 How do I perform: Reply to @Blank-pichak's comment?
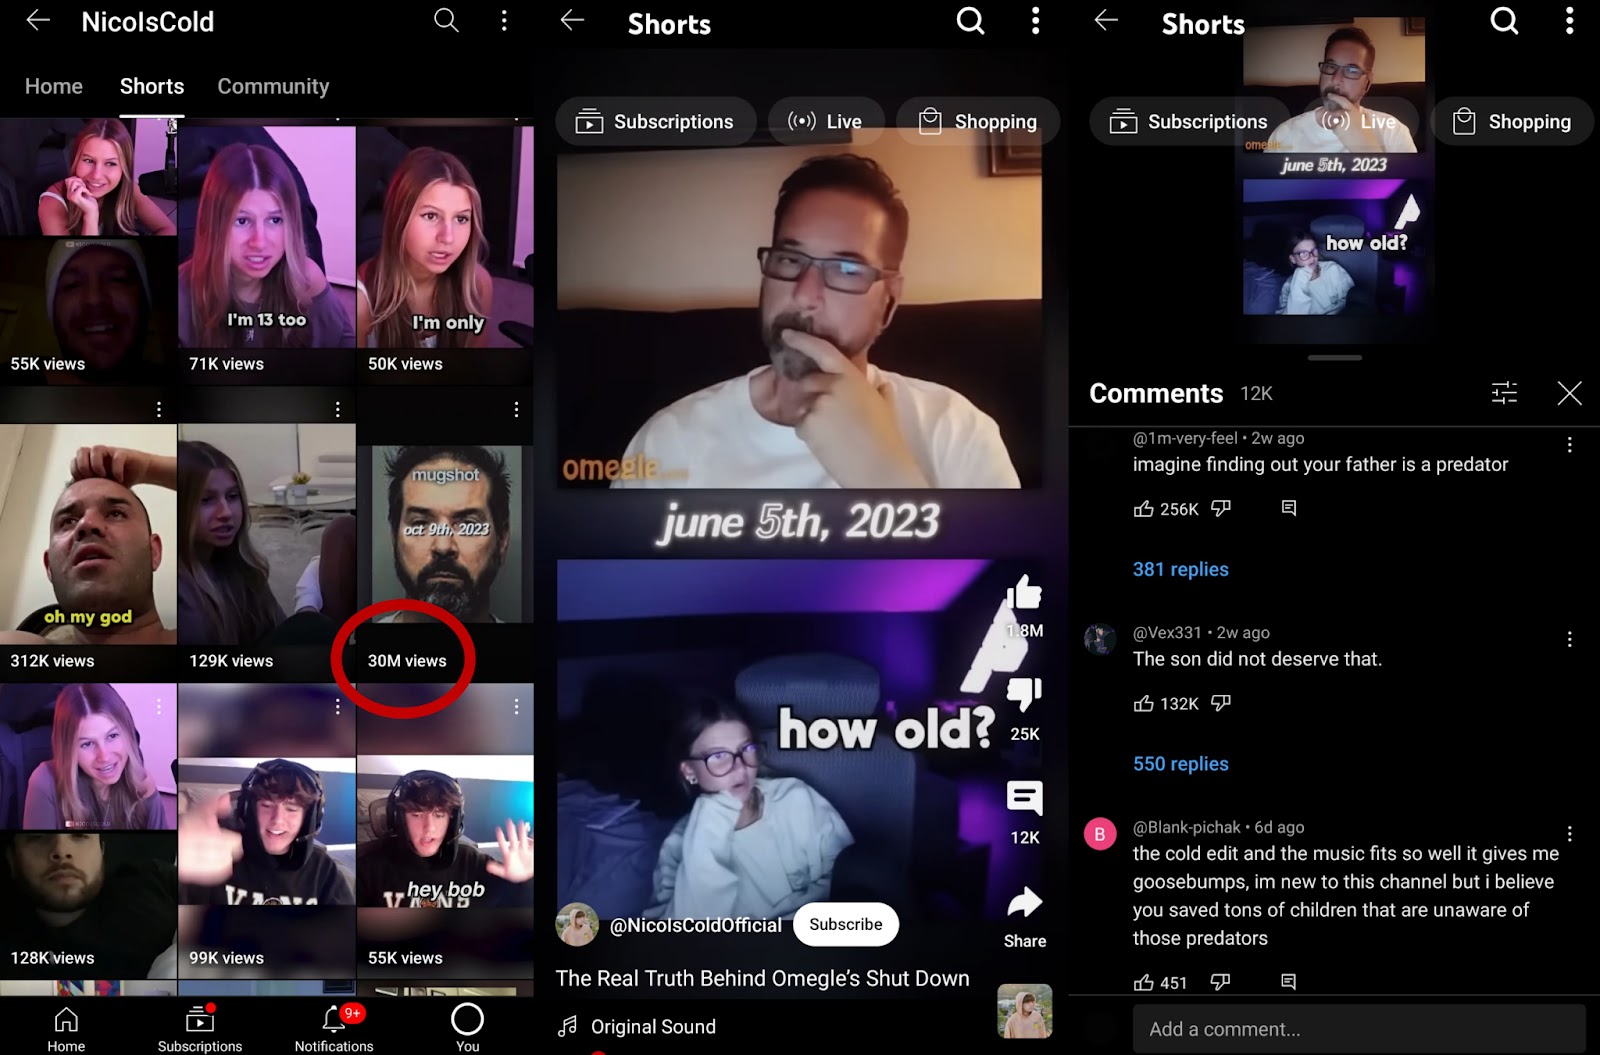point(1289,982)
